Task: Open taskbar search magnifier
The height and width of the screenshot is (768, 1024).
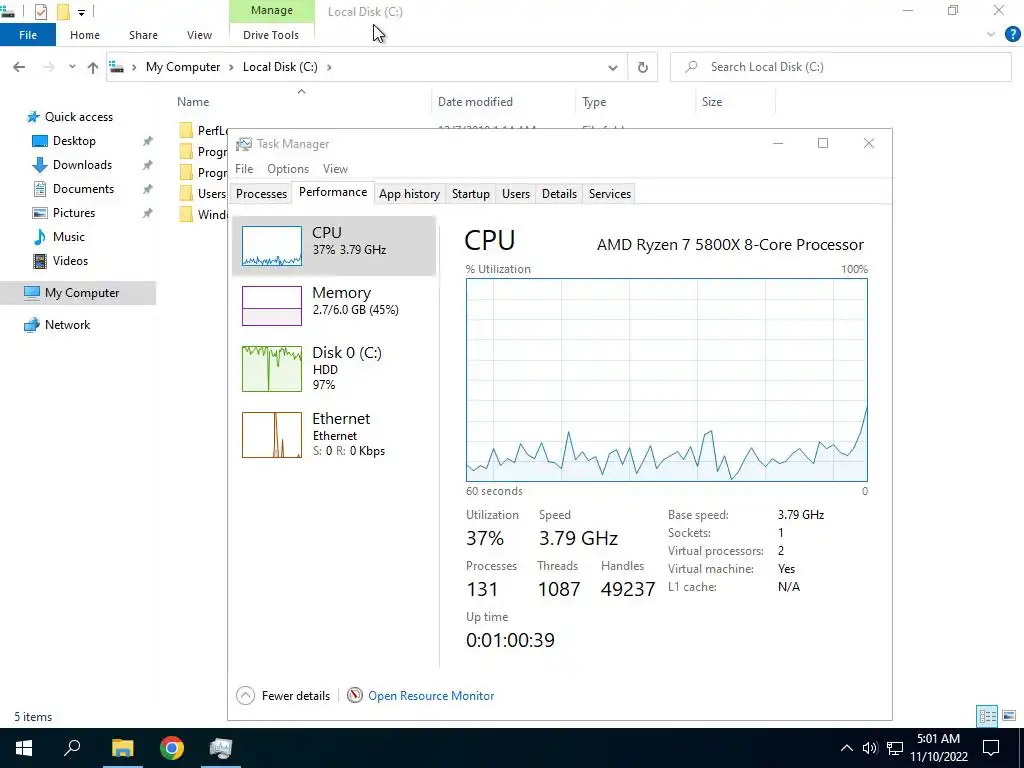Action: (72, 748)
